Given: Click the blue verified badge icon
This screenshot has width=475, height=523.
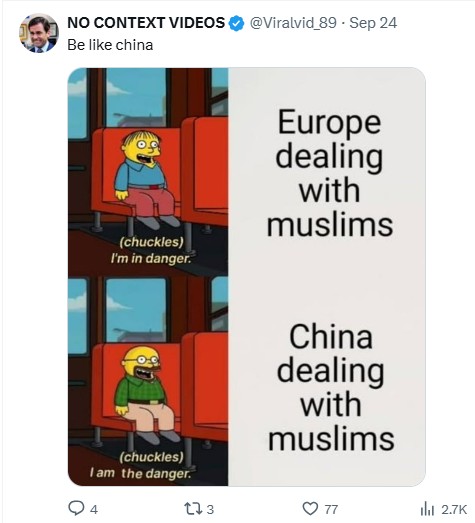Looking at the screenshot, I should [x=236, y=23].
